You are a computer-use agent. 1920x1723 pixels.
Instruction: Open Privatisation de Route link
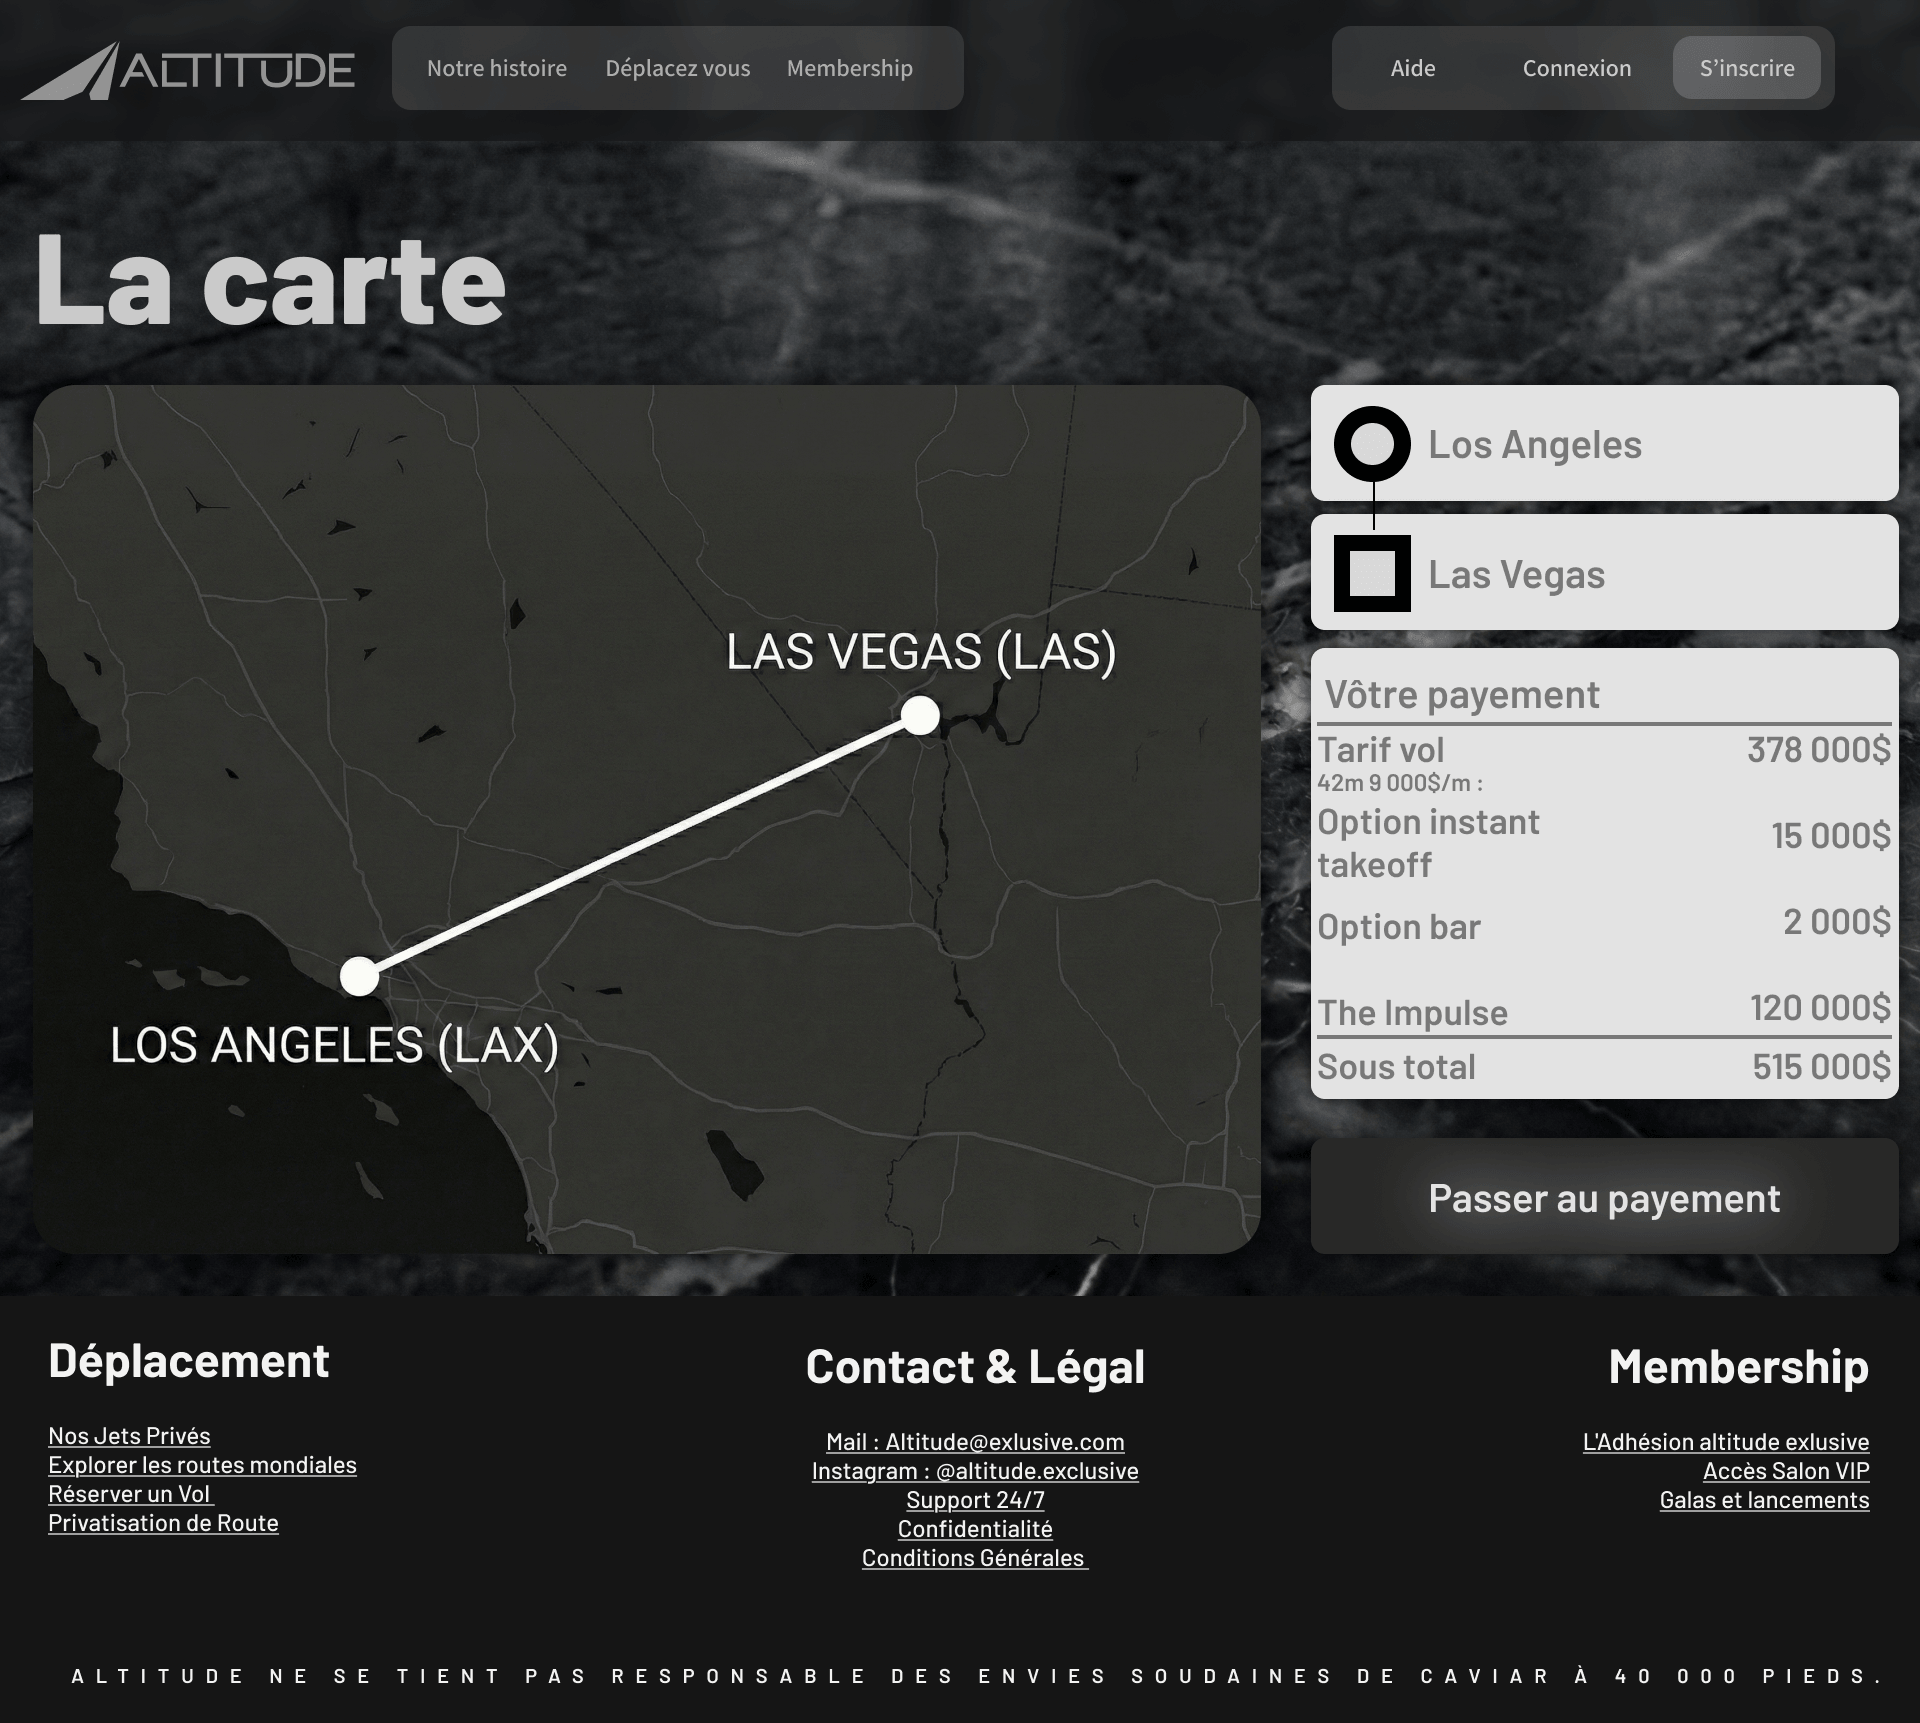[163, 1523]
